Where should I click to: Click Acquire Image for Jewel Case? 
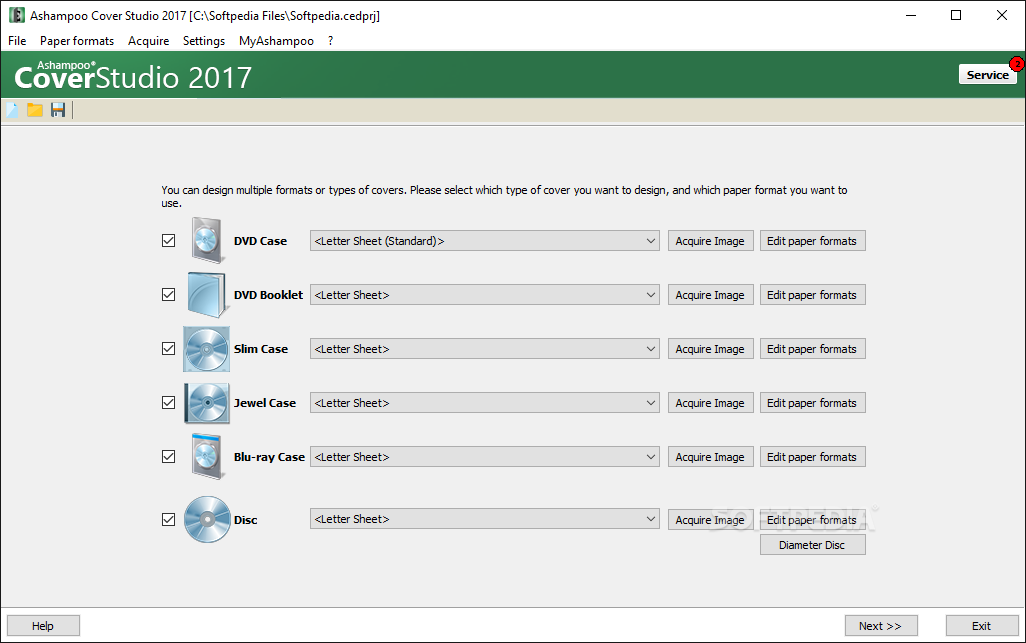pyautogui.click(x=710, y=403)
